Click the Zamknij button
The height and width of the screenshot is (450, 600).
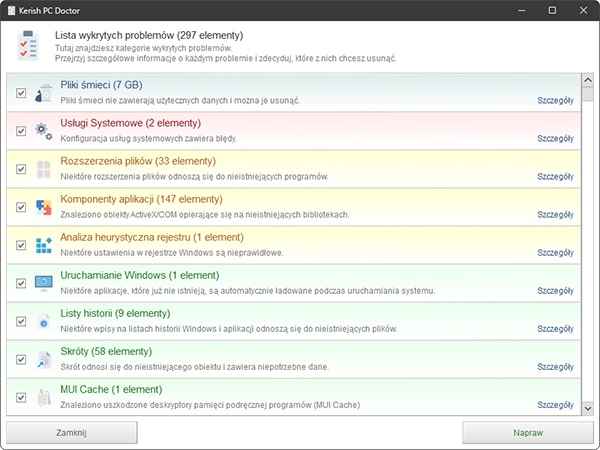[x=72, y=433]
